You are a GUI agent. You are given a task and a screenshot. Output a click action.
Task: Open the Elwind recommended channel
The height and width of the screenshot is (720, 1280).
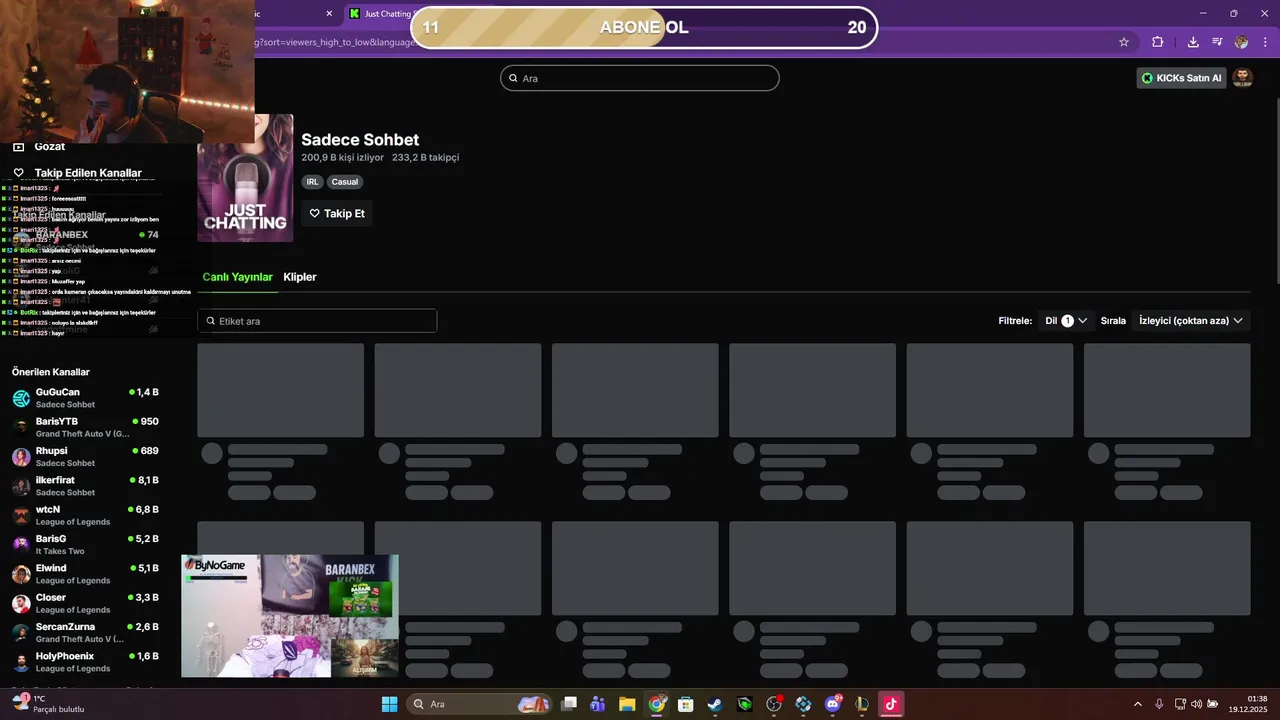pos(85,574)
